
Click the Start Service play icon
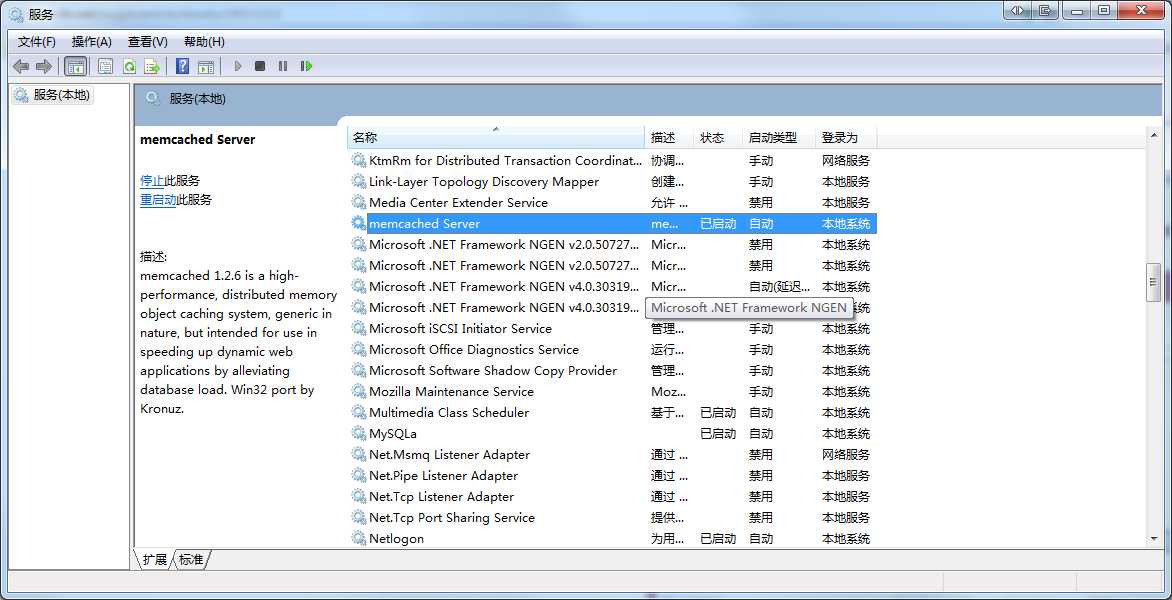238,67
